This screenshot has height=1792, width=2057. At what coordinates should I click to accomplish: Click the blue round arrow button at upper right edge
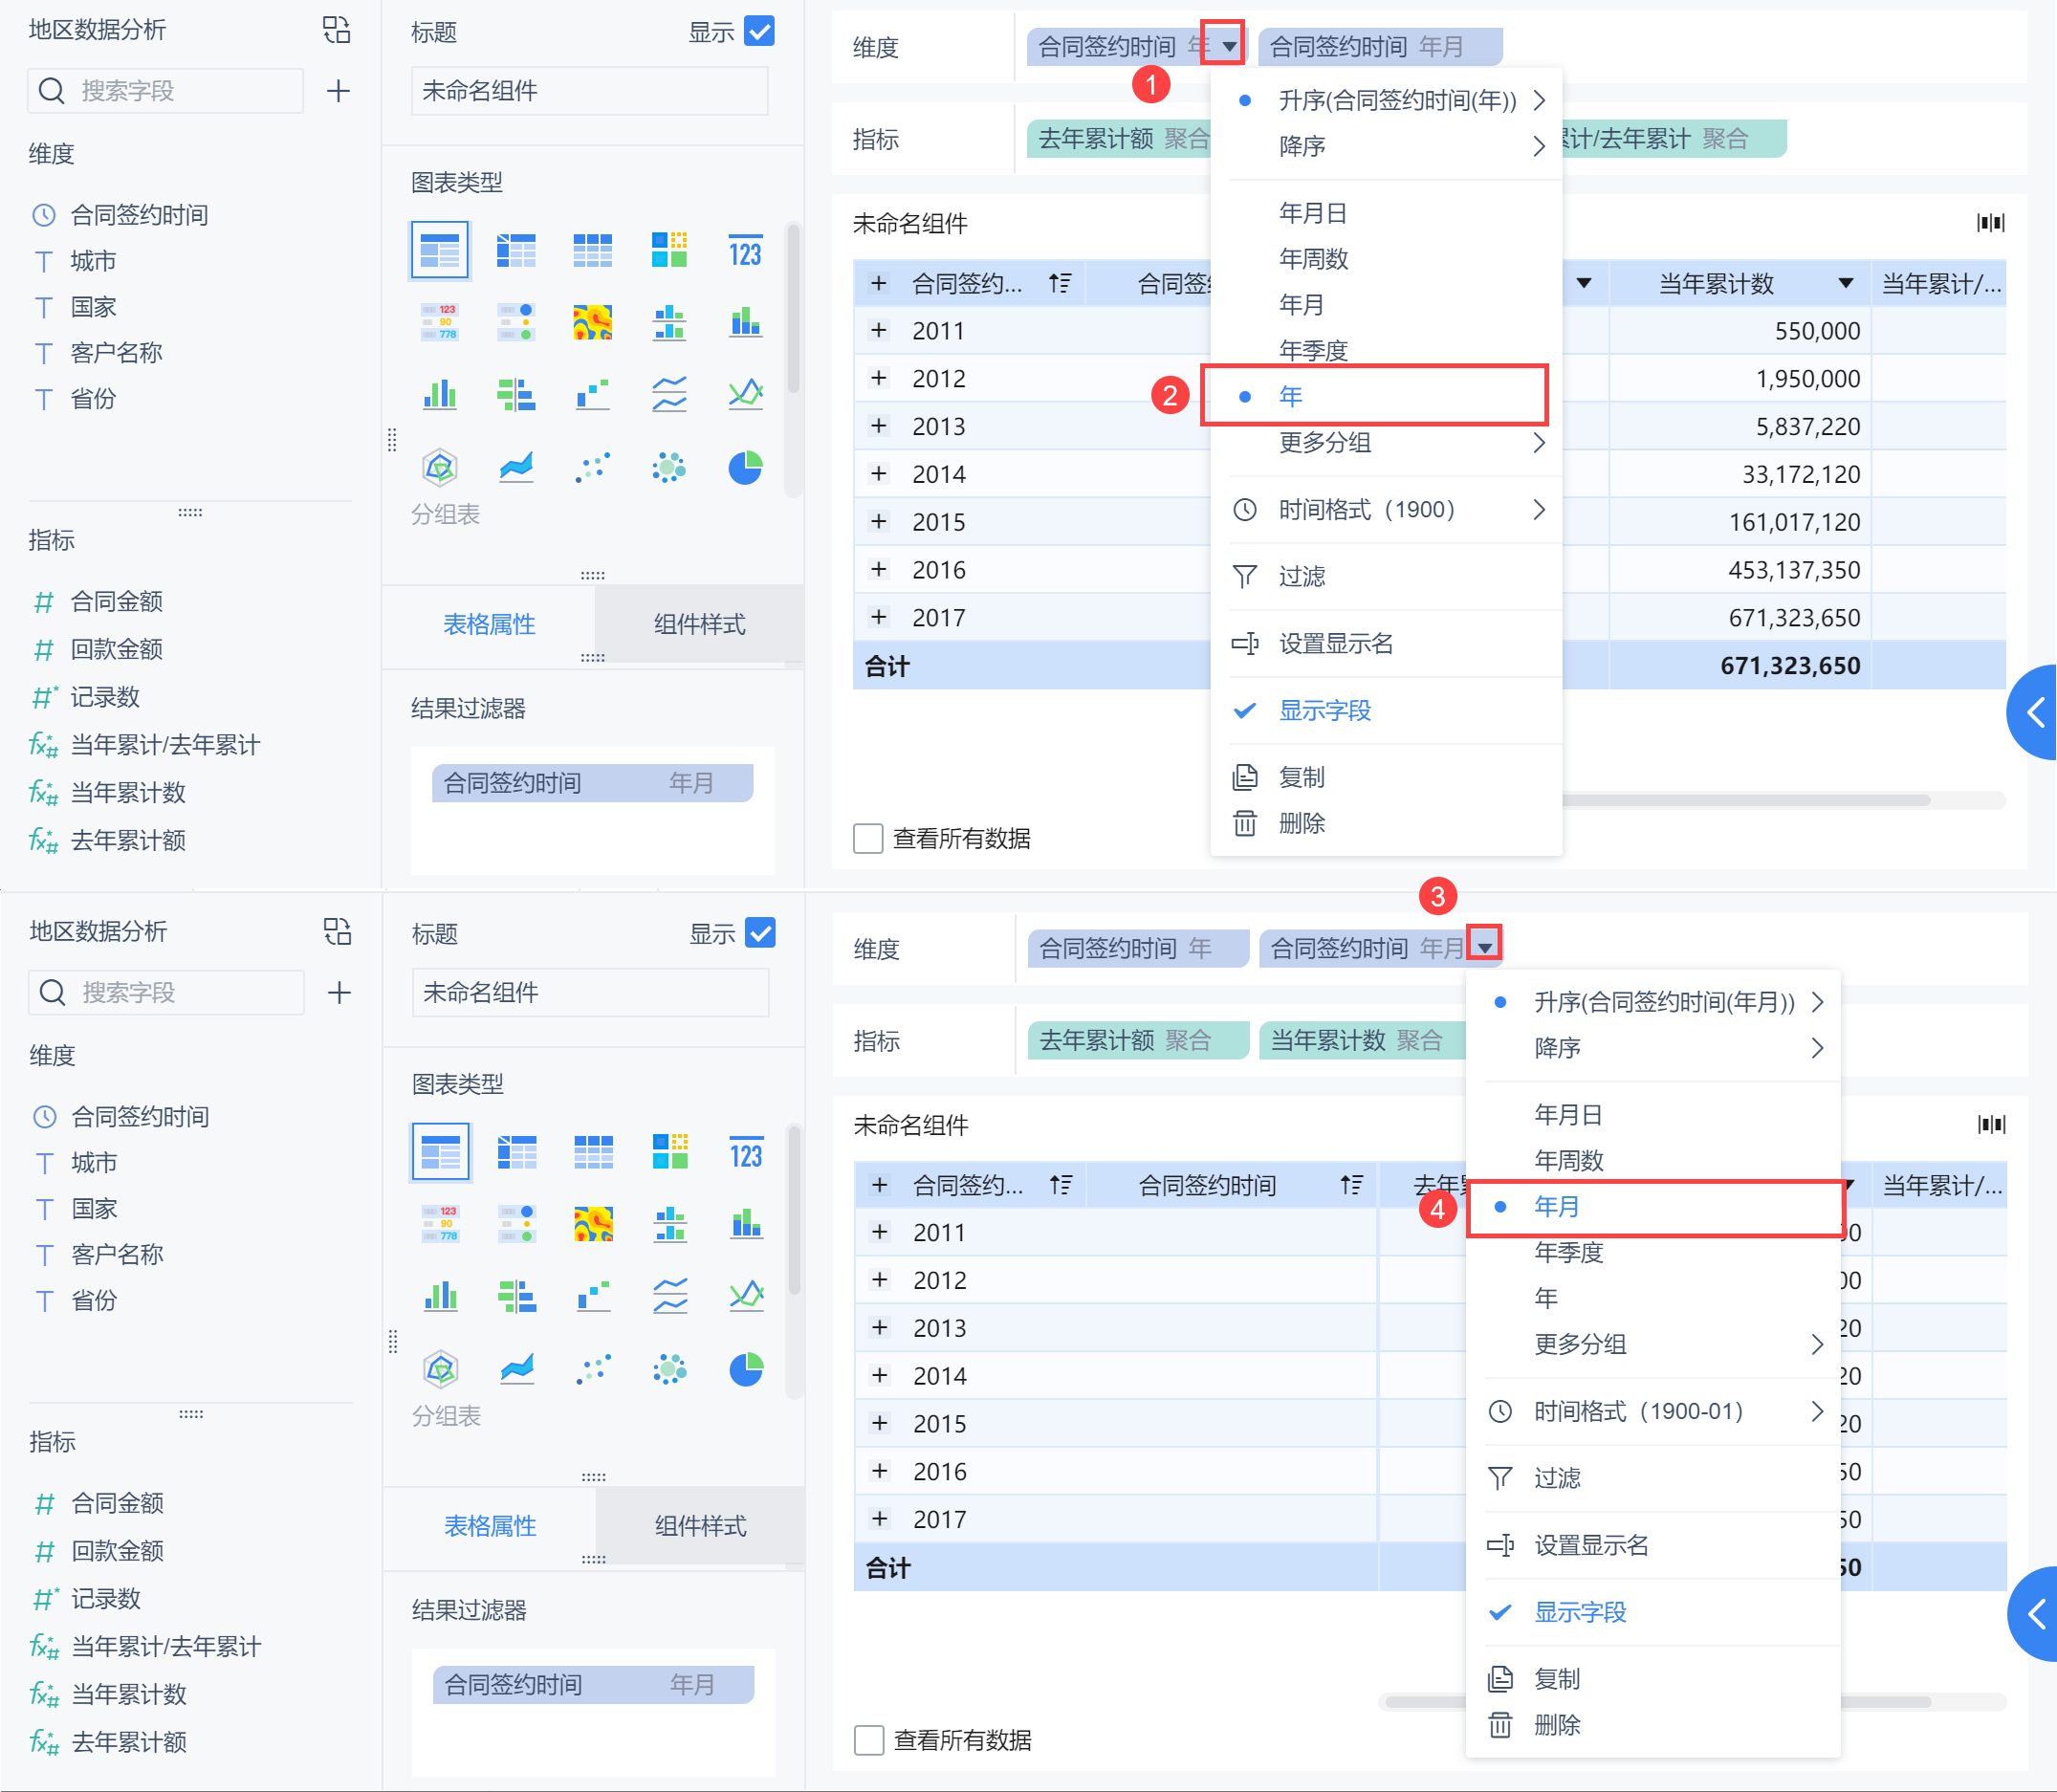click(2035, 712)
